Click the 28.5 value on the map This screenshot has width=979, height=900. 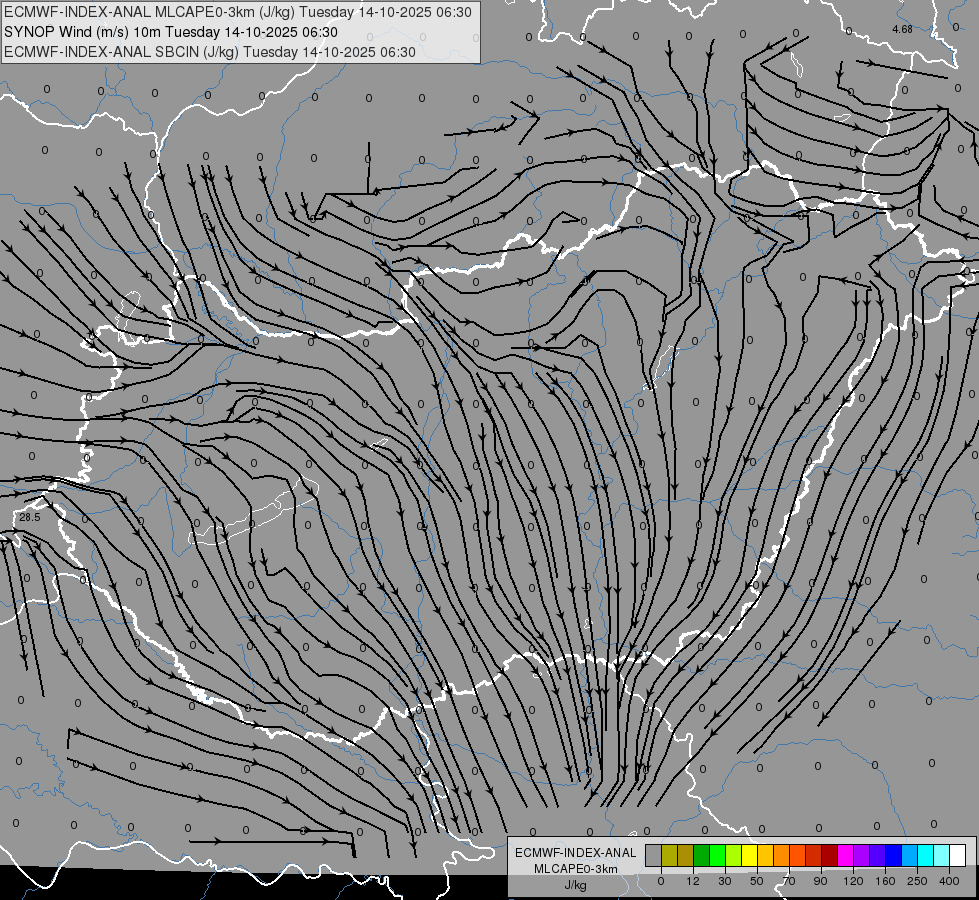click(29, 517)
